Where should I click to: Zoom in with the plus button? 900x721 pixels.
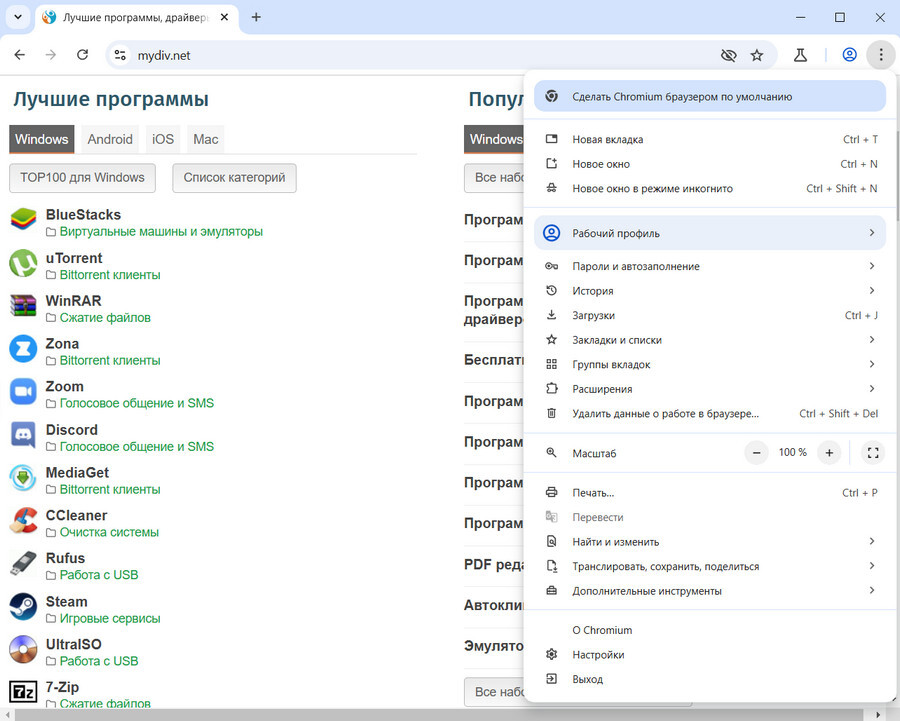point(829,453)
